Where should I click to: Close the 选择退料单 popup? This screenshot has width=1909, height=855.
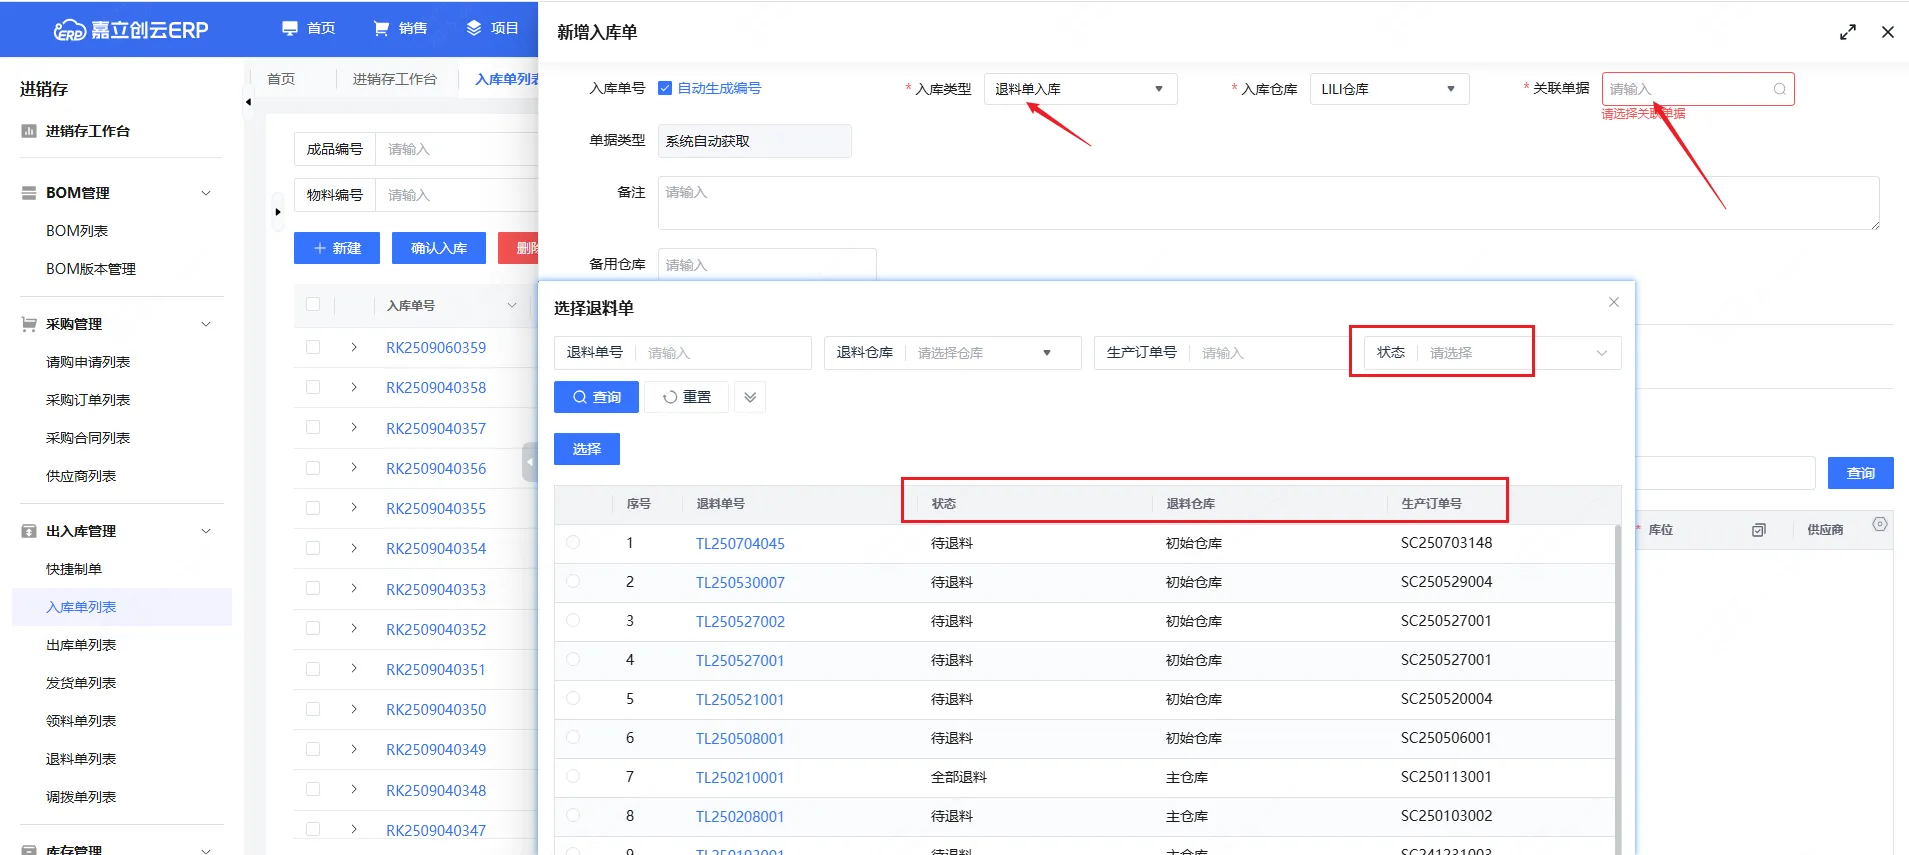coord(1613,302)
